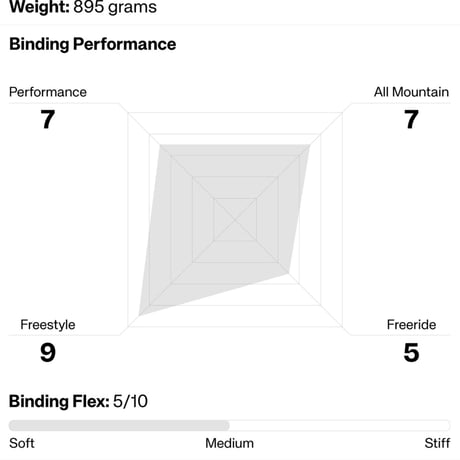This screenshot has width=460, height=460.
Task: Select the Soft flex label
Action: coord(22,443)
